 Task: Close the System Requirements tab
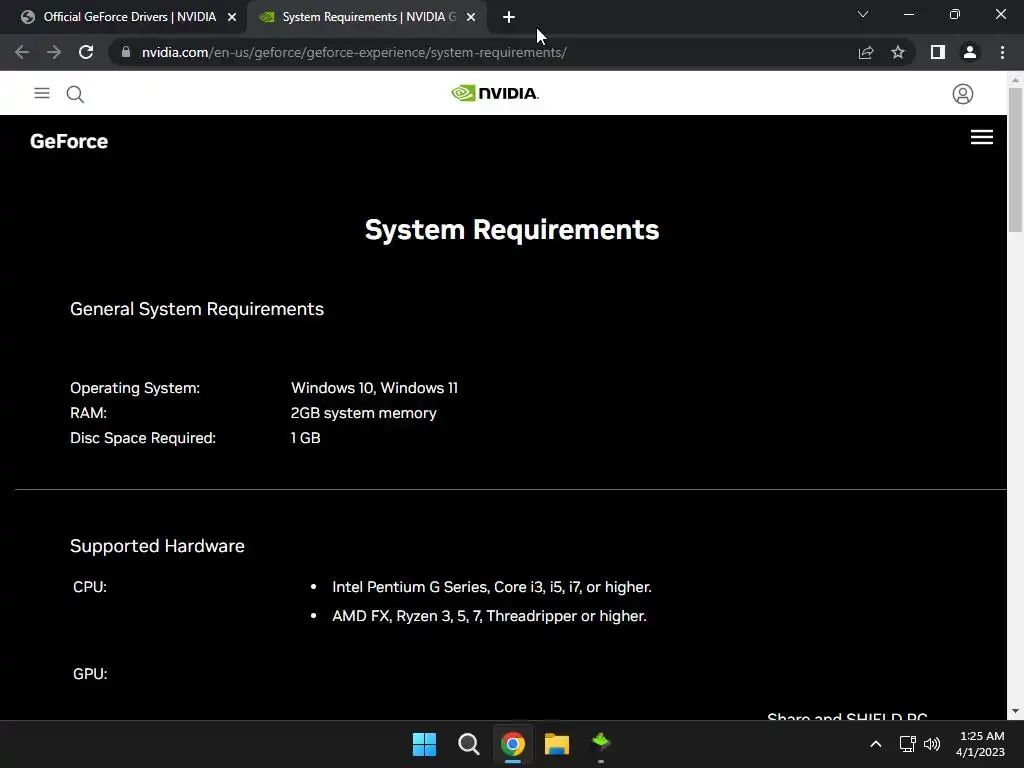471,17
